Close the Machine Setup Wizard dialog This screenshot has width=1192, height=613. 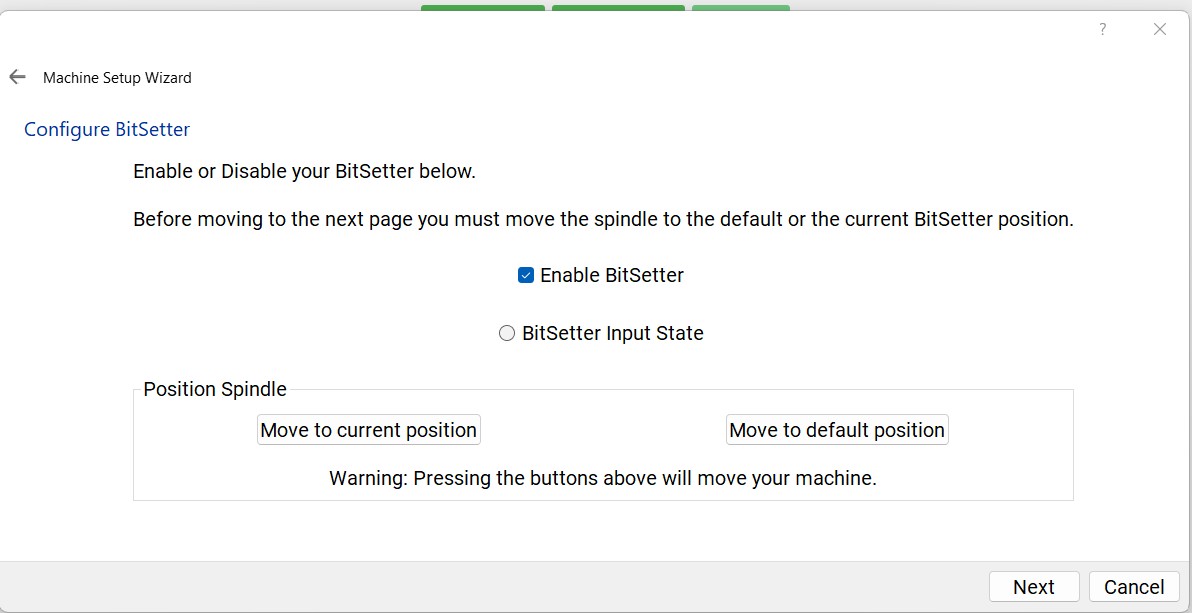(1160, 29)
